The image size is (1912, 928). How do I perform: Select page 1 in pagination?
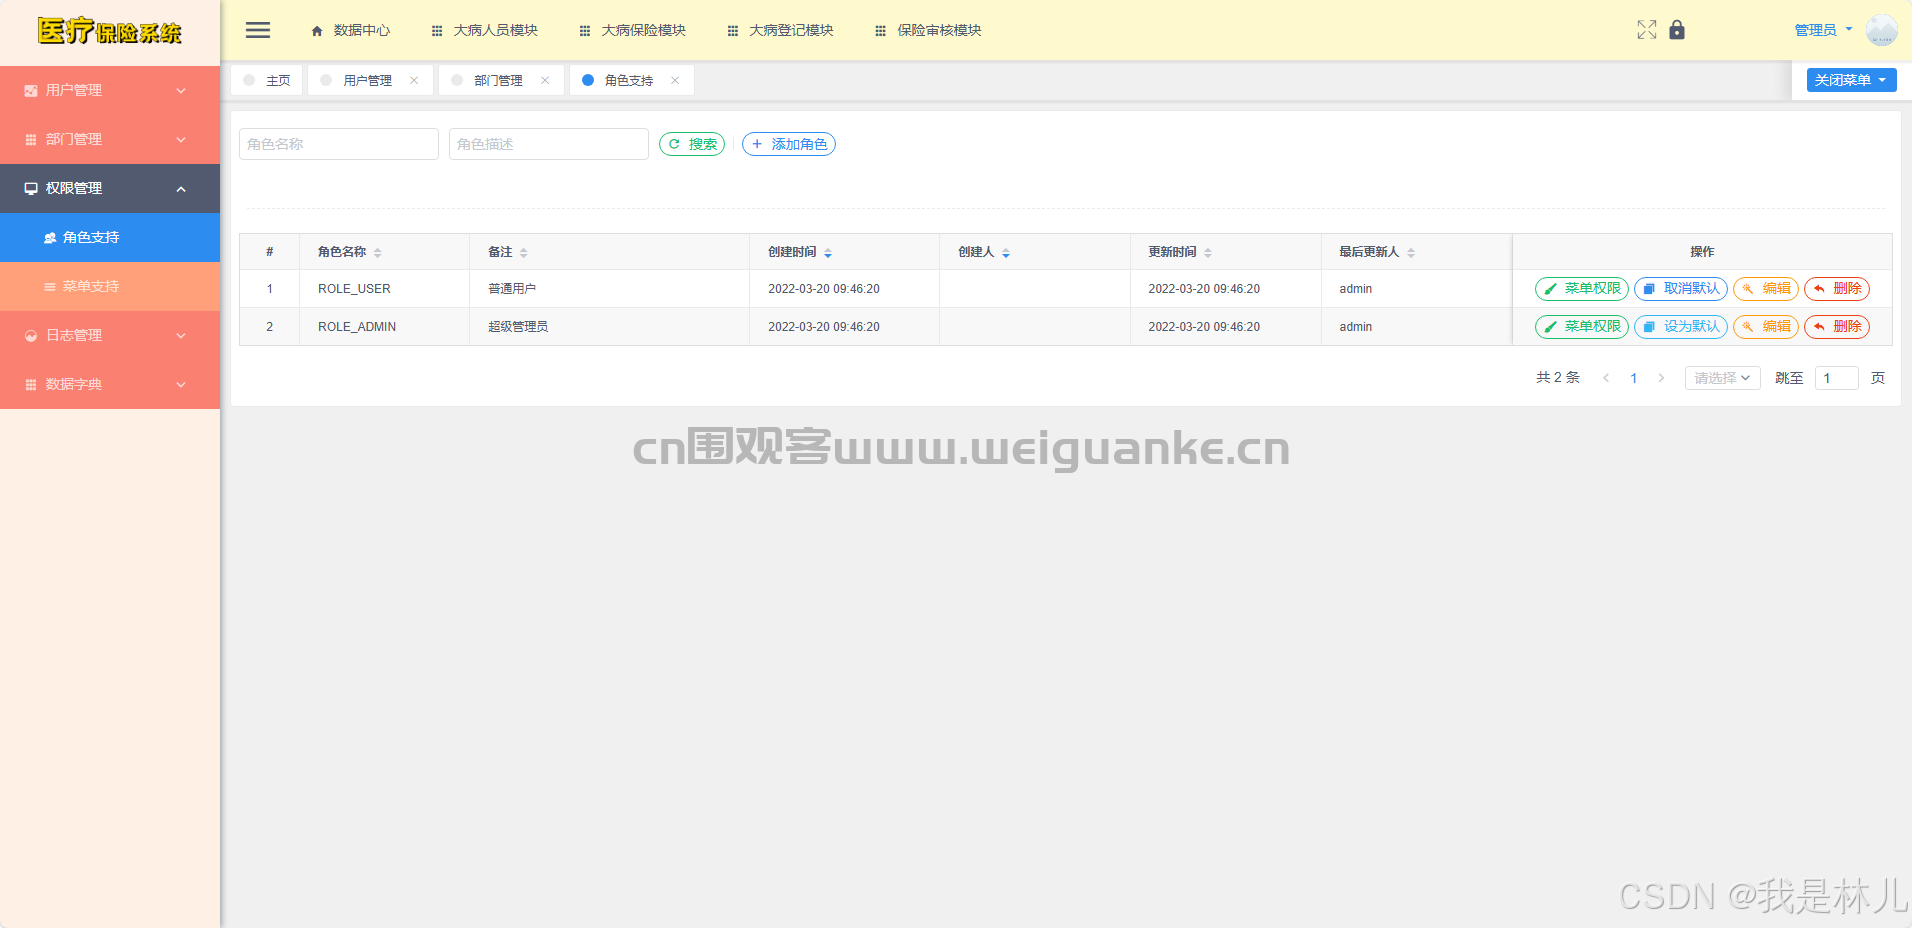coord(1634,378)
